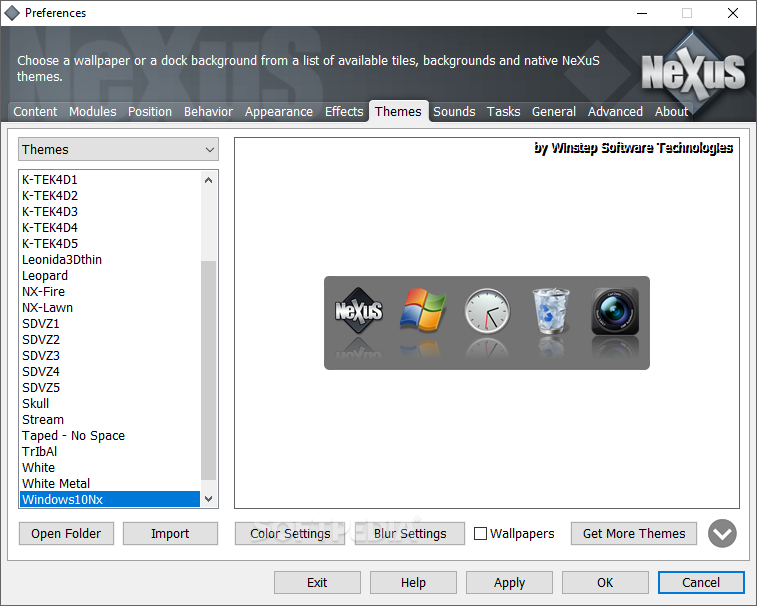Viewport: 757px width, 606px height.
Task: Click Get More Themes
Action: point(634,534)
